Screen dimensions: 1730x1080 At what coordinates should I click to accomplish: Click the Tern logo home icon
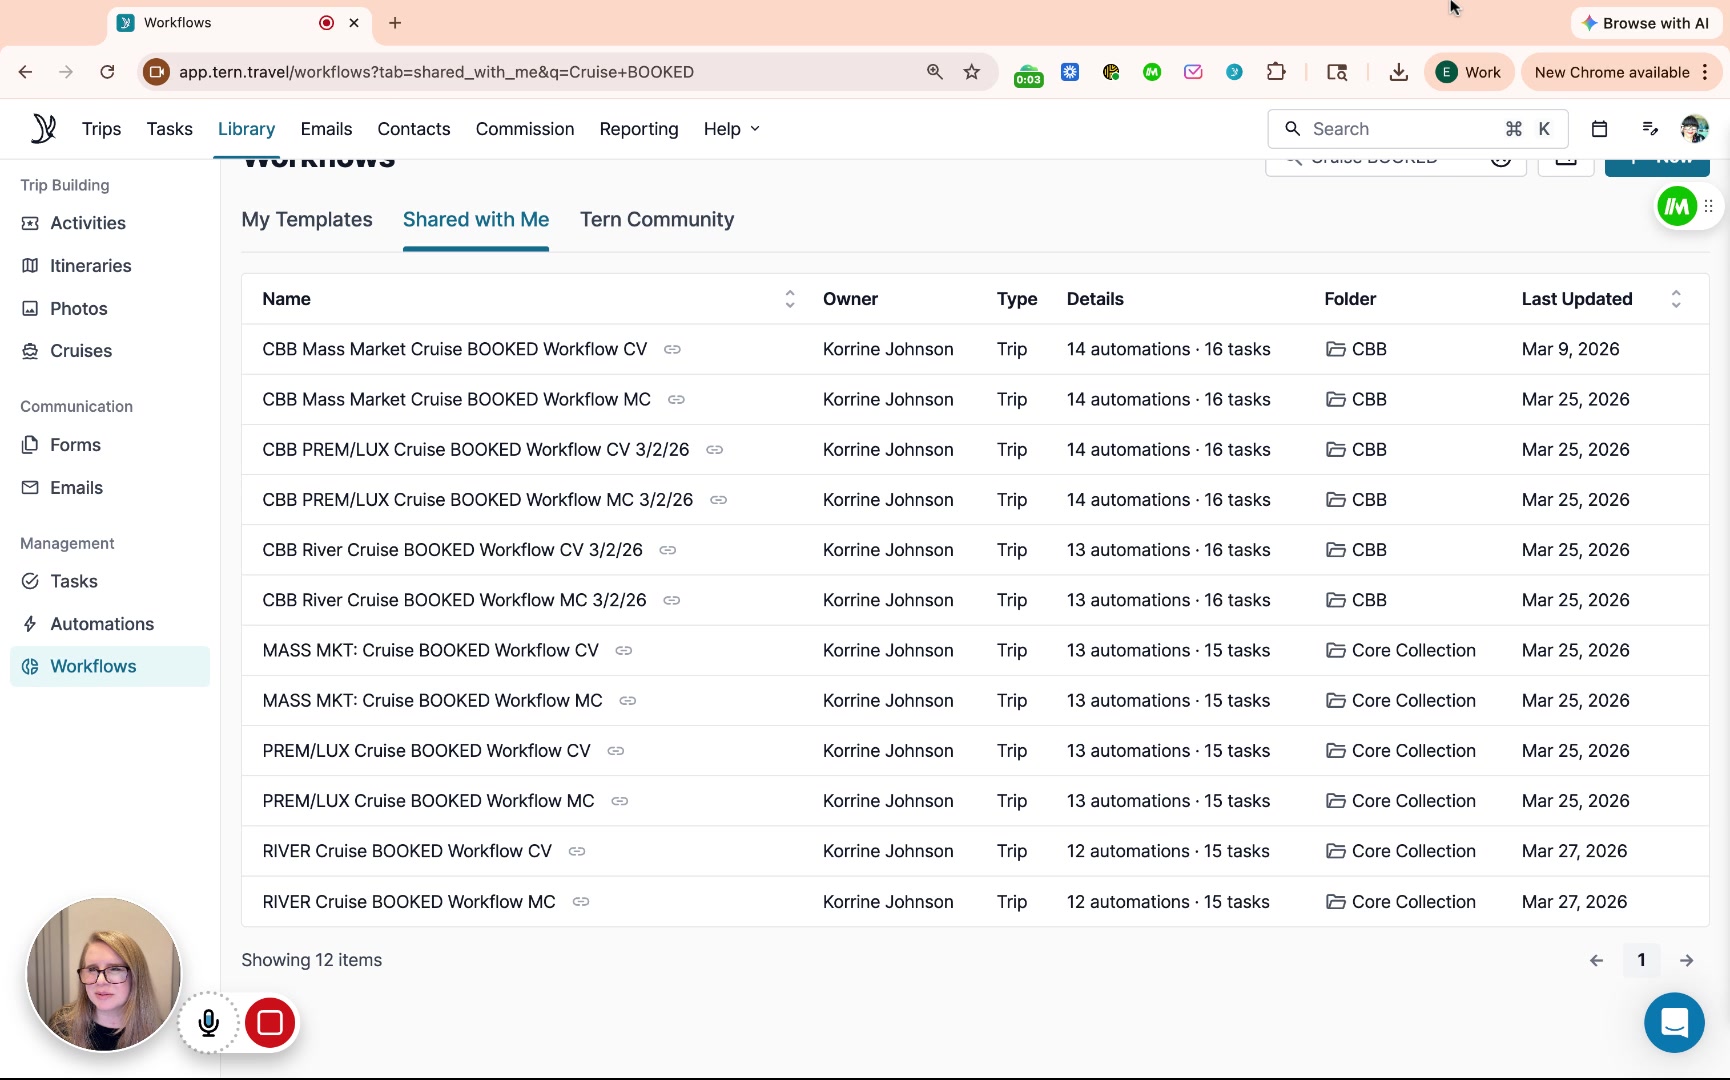tap(43, 129)
